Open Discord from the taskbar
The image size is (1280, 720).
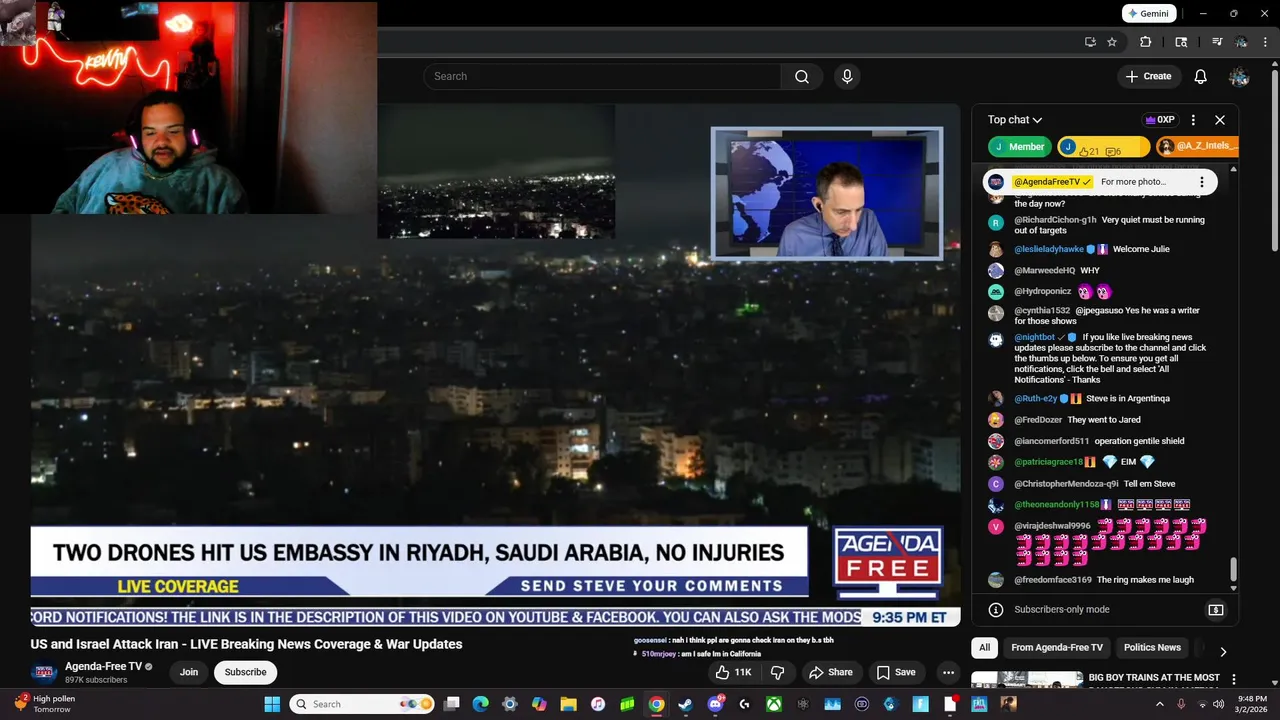click(715, 704)
